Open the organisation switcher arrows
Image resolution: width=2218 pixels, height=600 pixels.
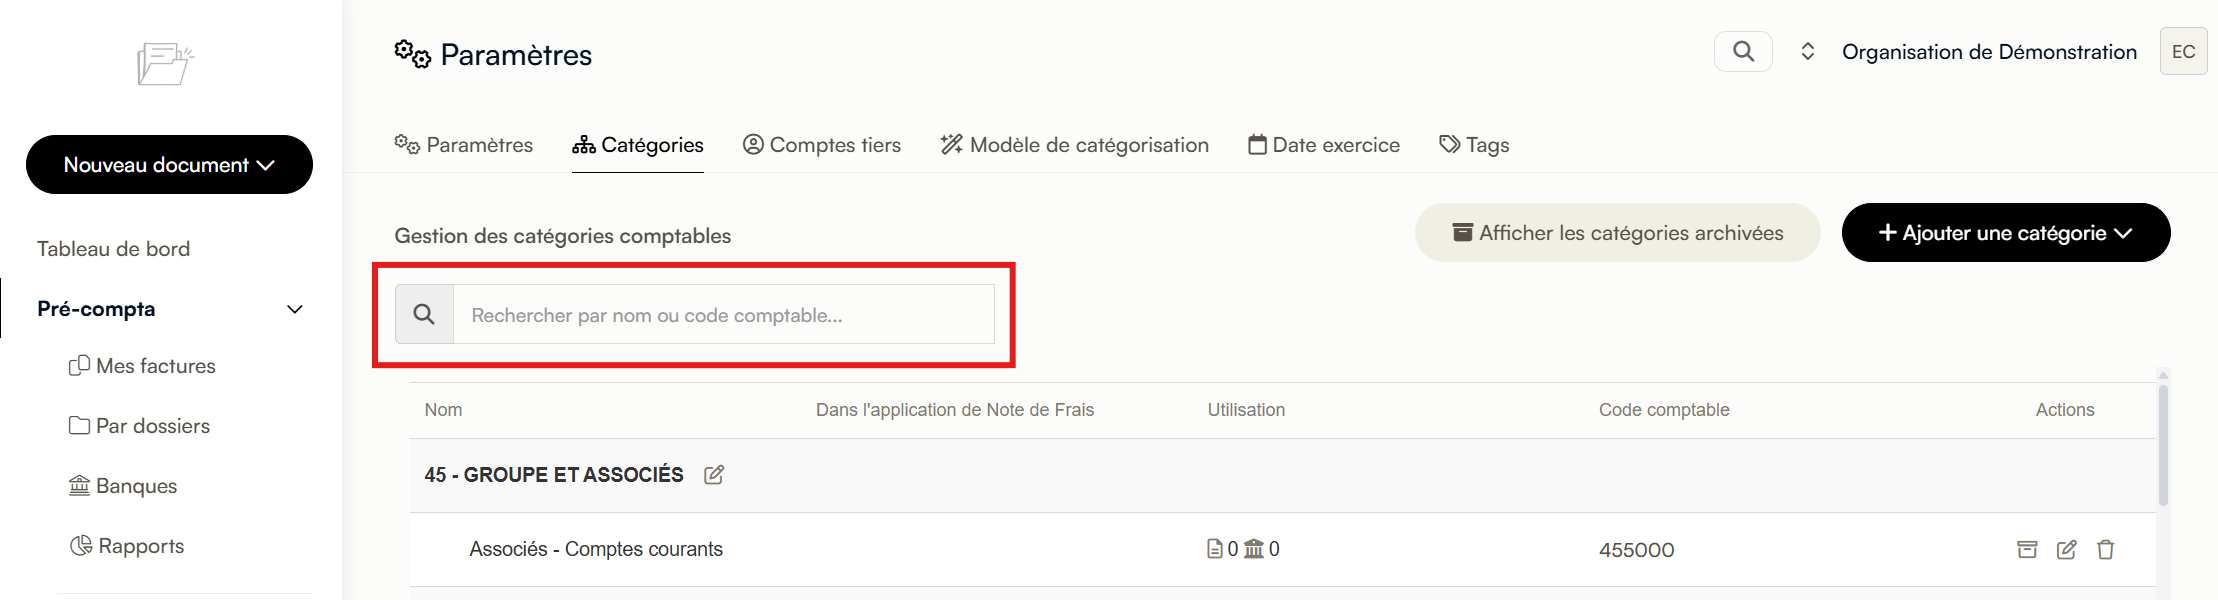click(x=1807, y=51)
